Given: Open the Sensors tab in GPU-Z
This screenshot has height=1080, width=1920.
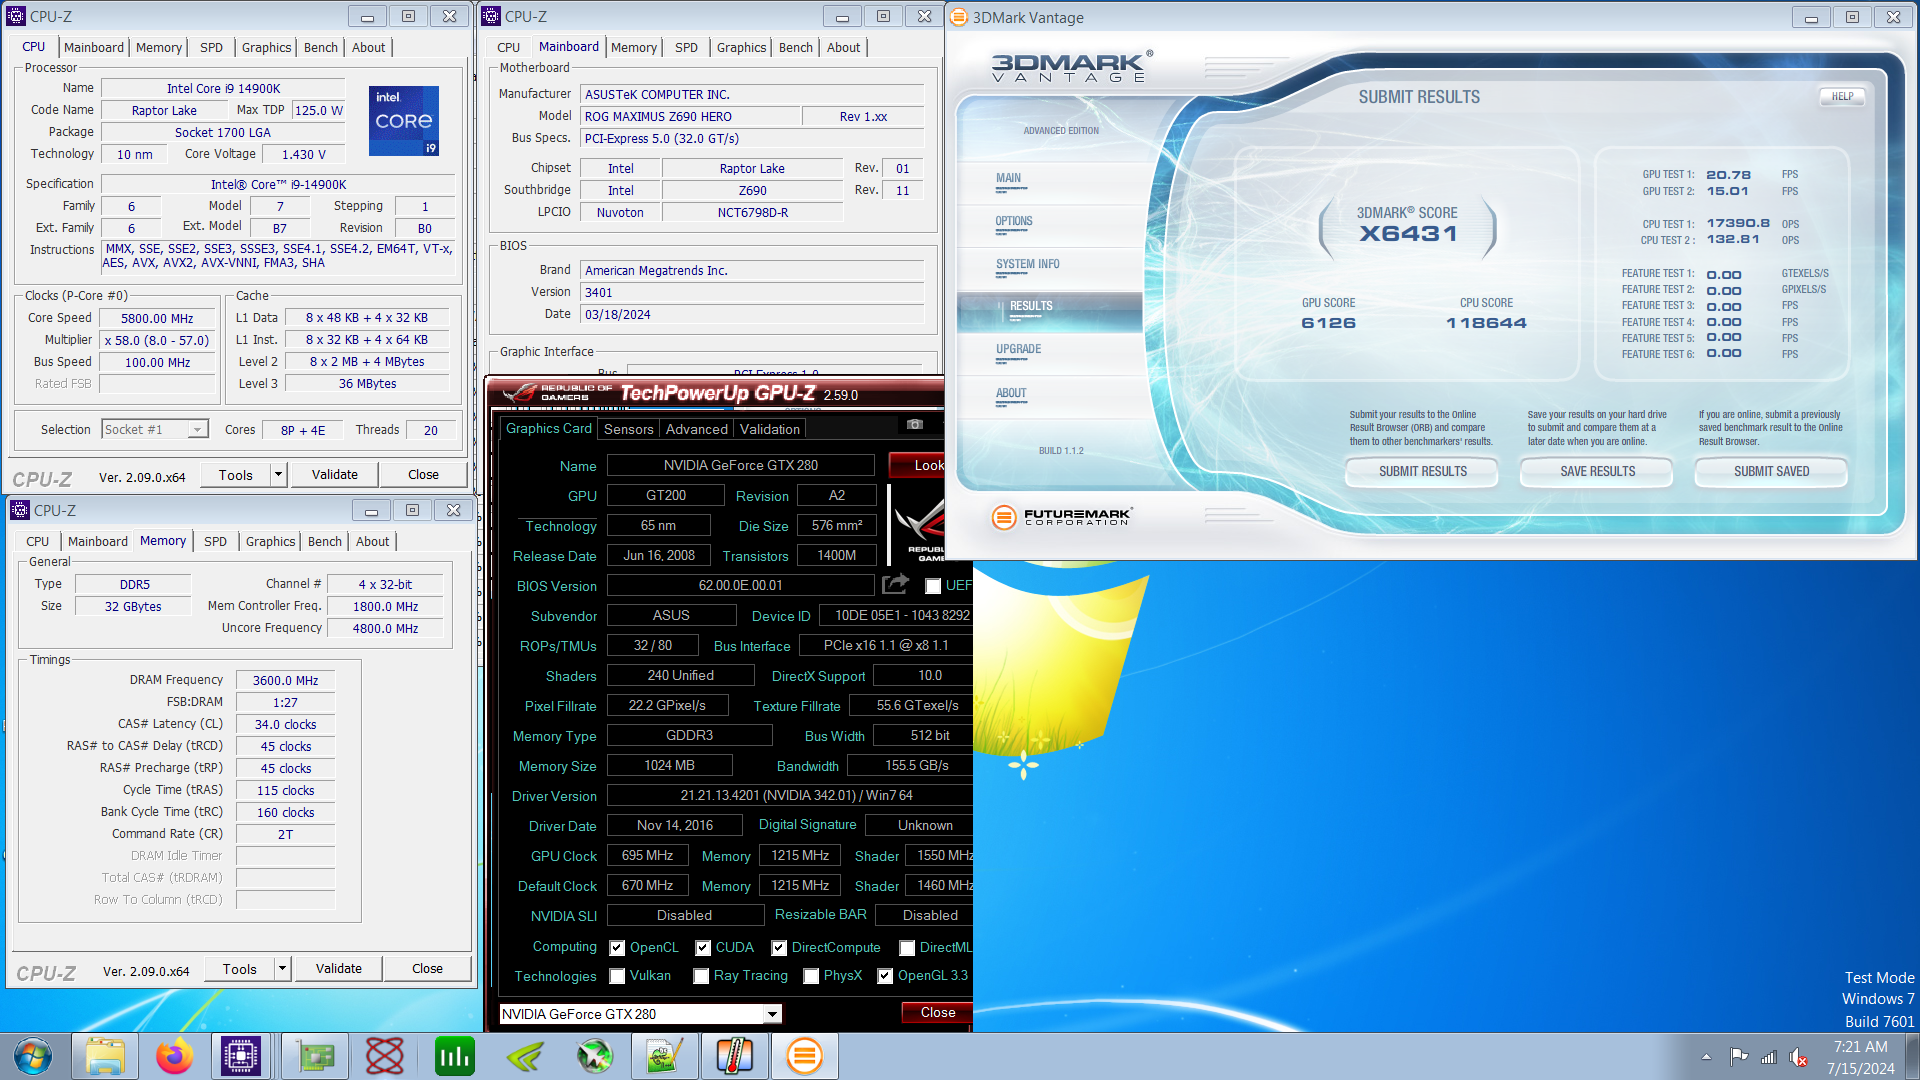Looking at the screenshot, I should click(x=629, y=429).
